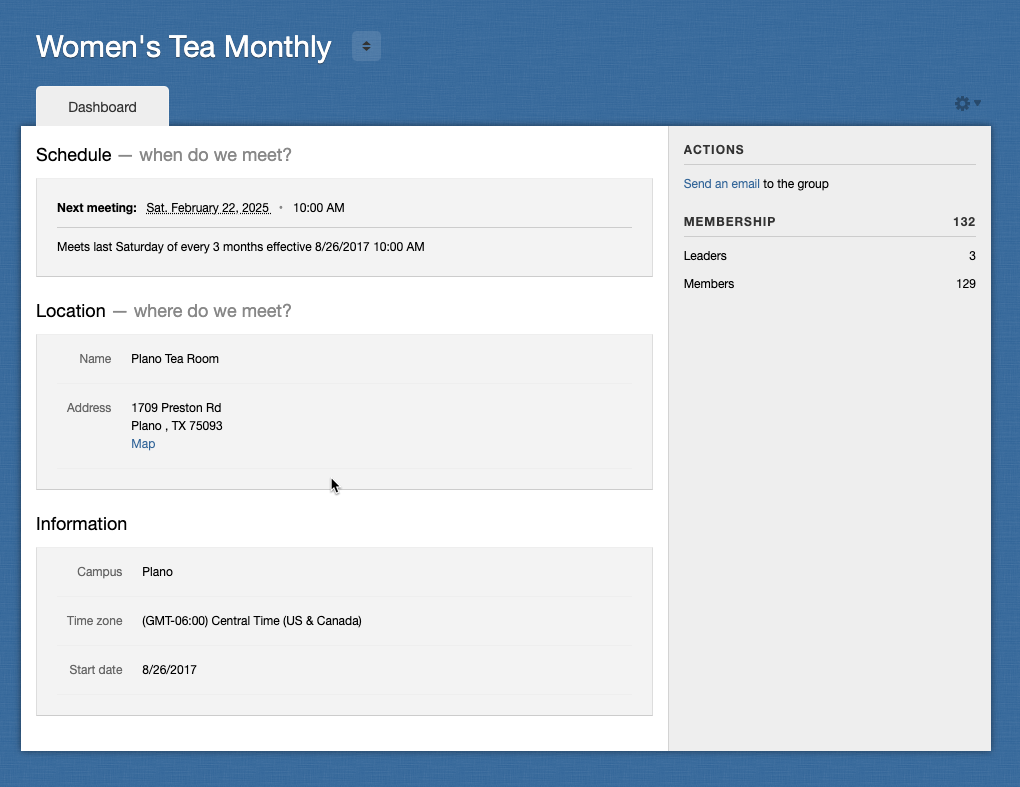Click the Campus value Plano
Image resolution: width=1020 pixels, height=787 pixels.
(x=157, y=572)
